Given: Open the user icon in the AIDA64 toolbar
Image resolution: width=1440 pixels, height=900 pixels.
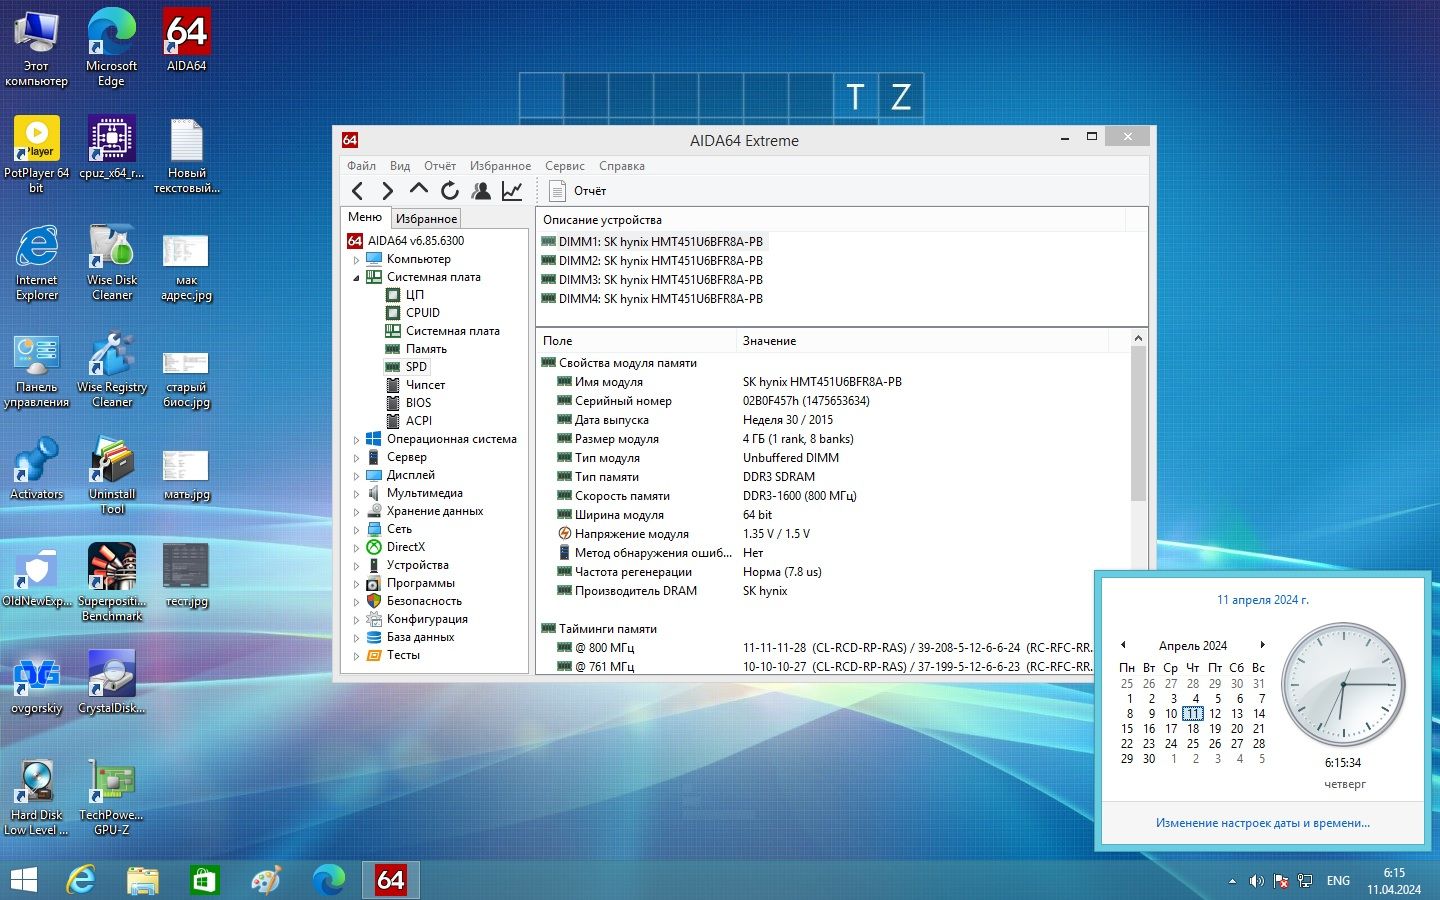Looking at the screenshot, I should click(481, 190).
